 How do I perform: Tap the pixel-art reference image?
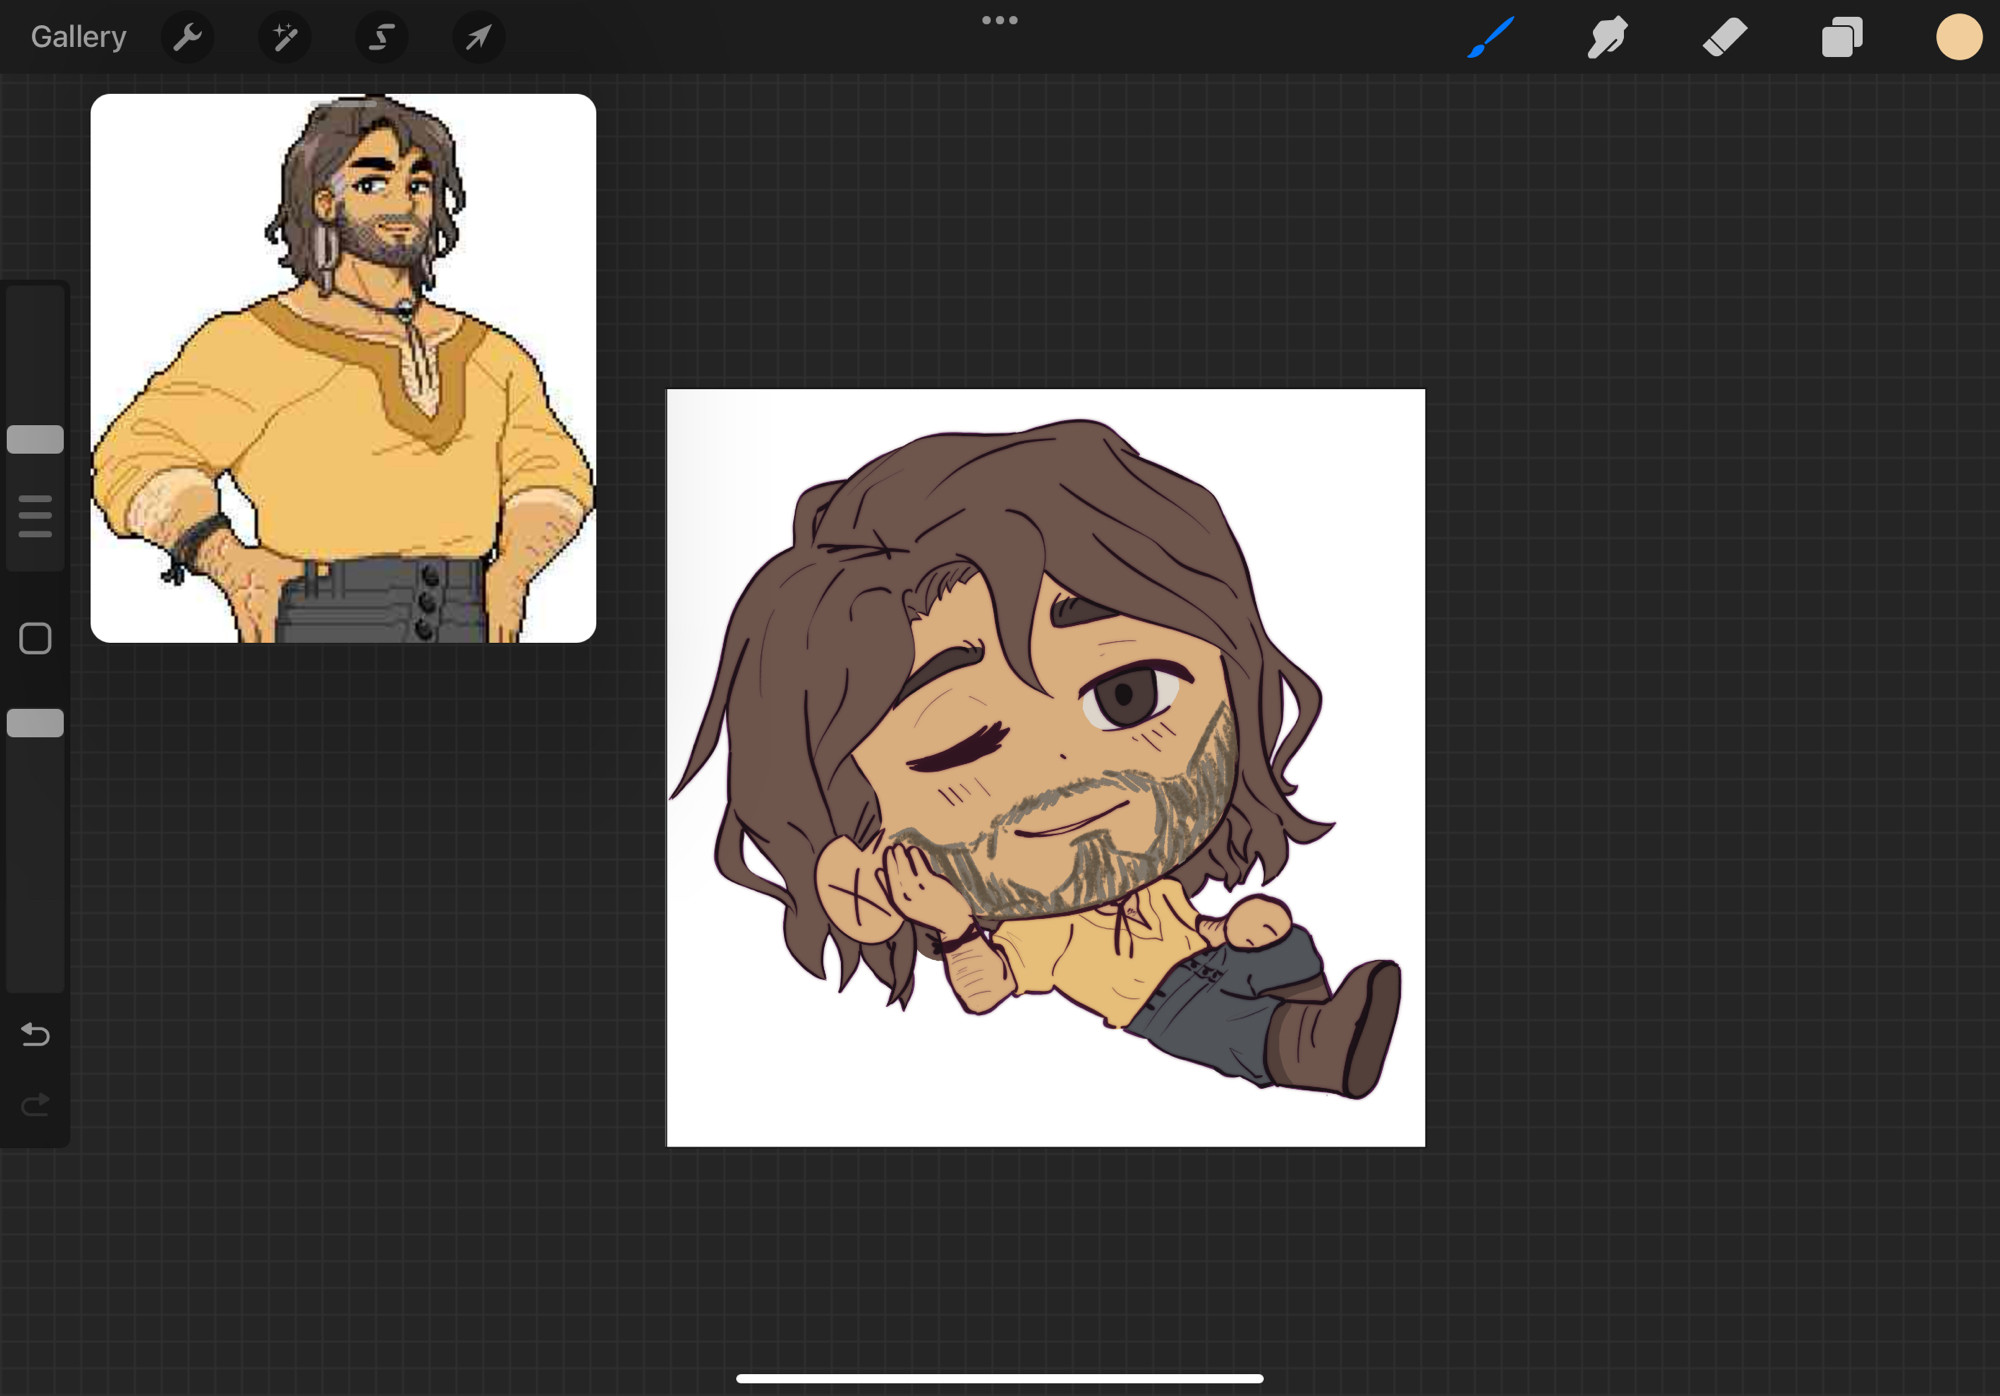click(x=343, y=368)
